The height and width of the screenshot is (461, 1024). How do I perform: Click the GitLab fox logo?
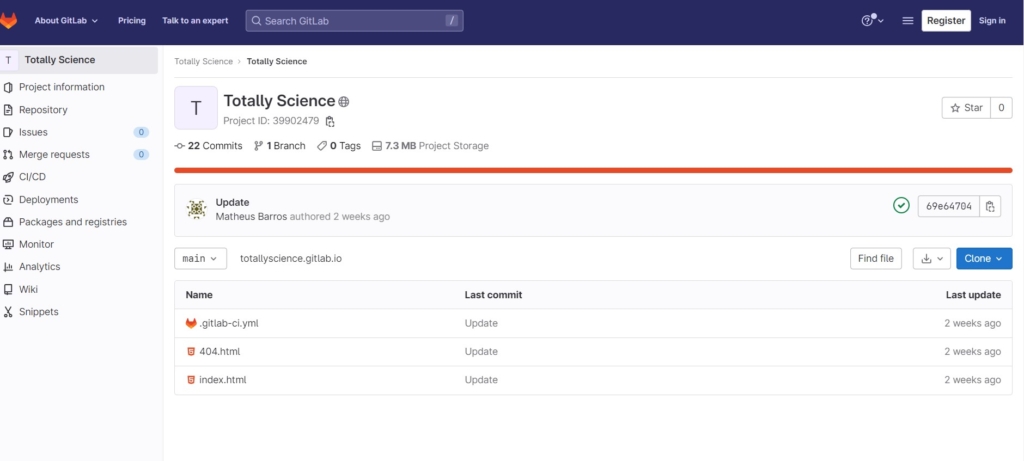(8, 20)
